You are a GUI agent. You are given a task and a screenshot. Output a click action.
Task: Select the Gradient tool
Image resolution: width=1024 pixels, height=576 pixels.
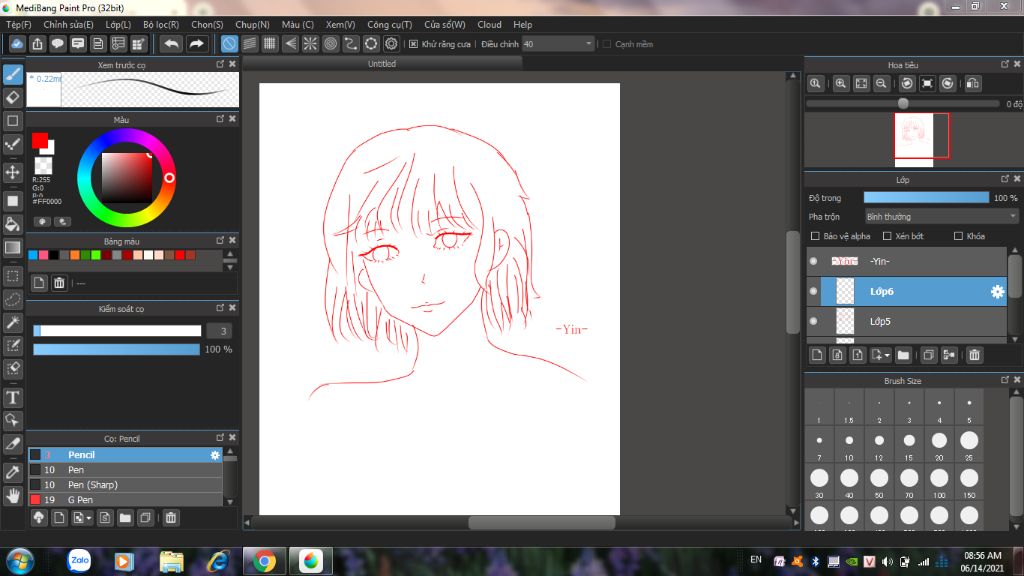[12, 248]
